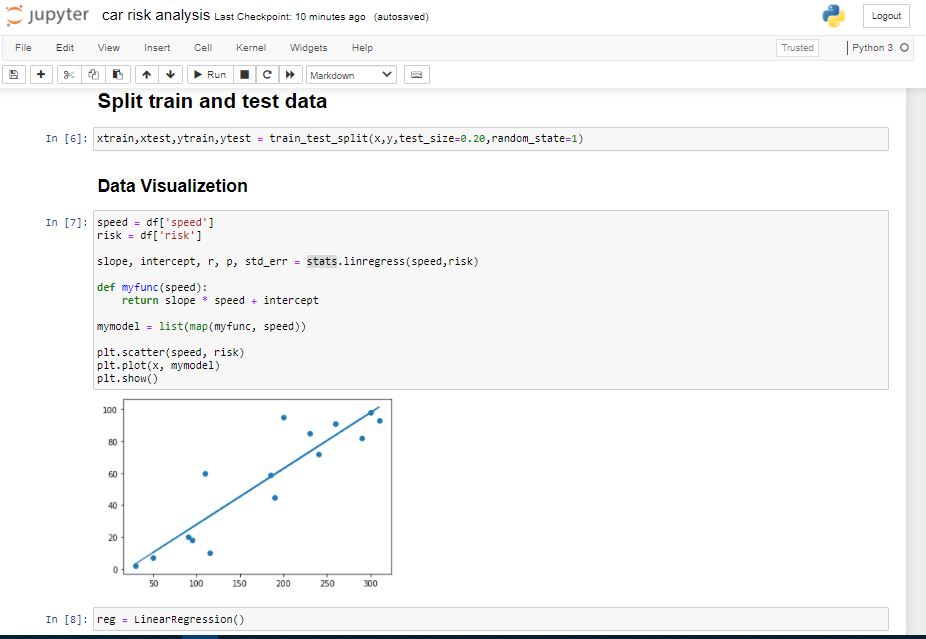Open the Widgets menu
This screenshot has width=926, height=639.
coord(308,48)
